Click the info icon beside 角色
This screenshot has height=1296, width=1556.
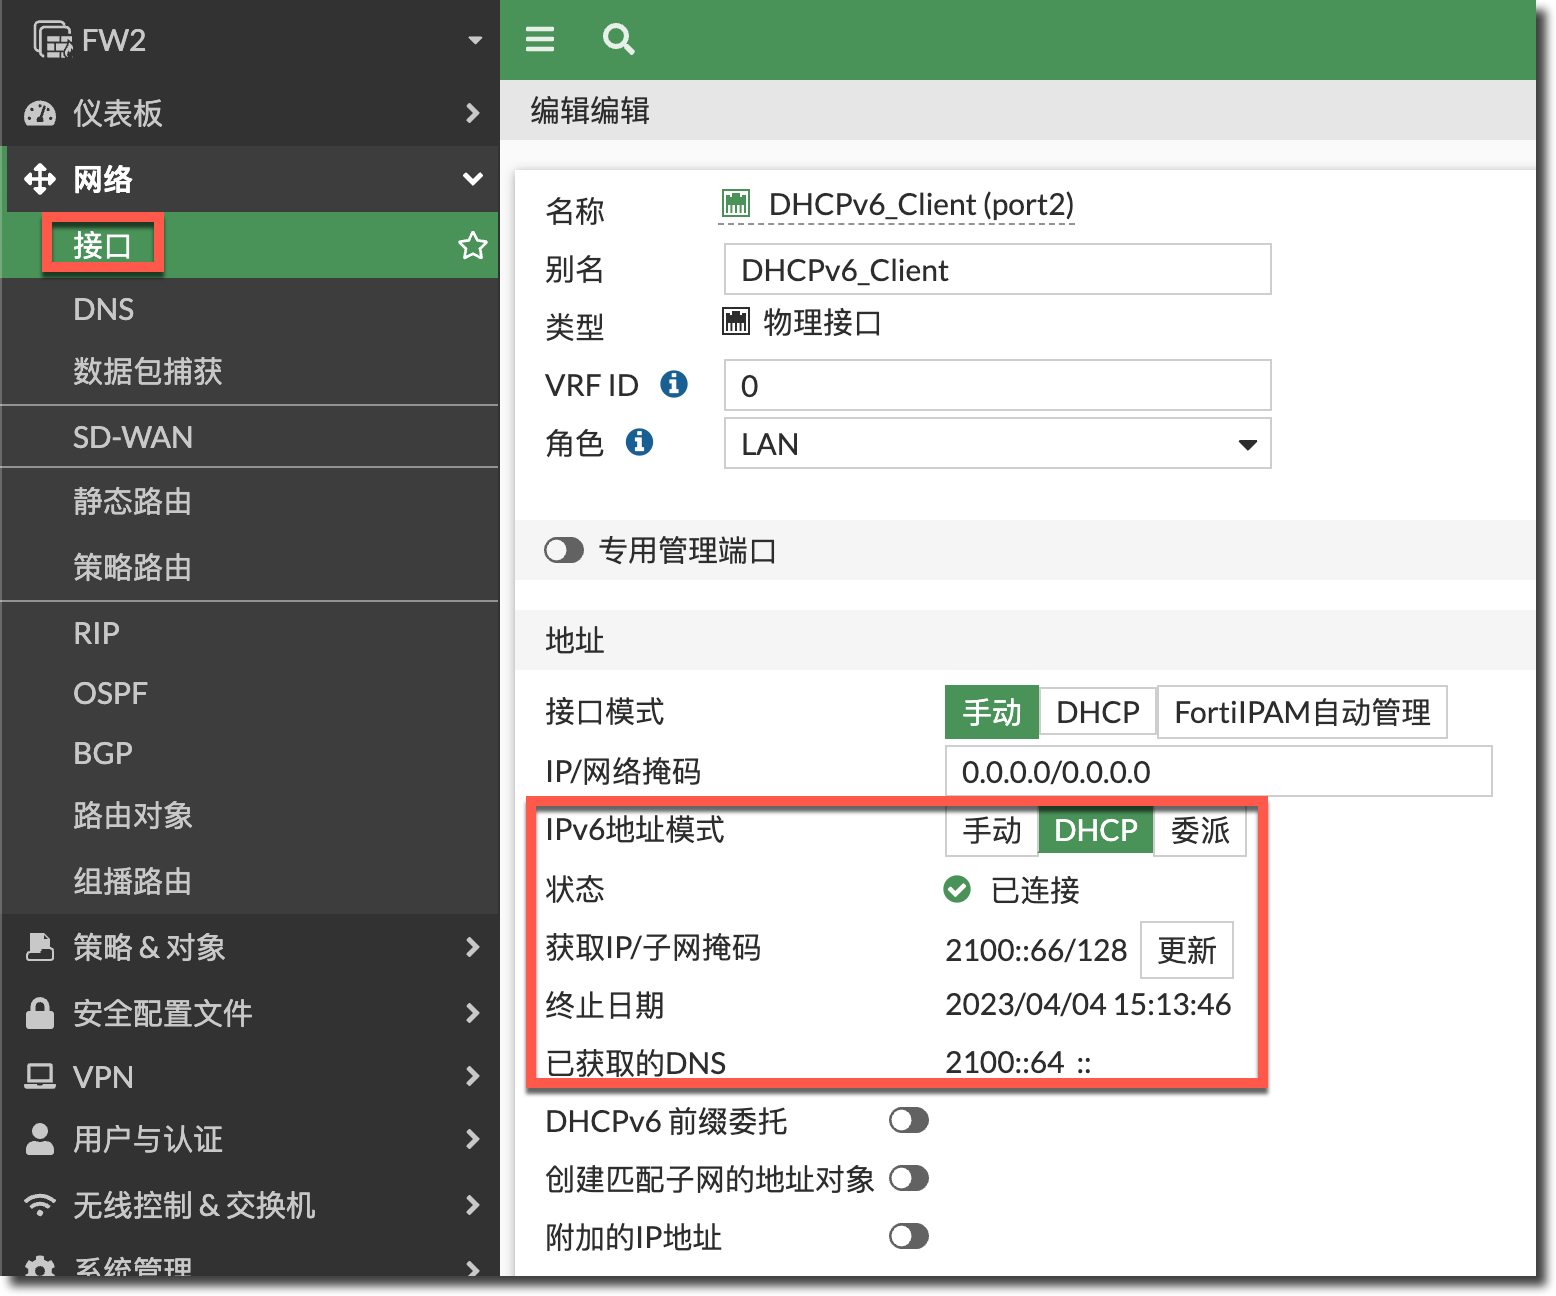pos(639,442)
